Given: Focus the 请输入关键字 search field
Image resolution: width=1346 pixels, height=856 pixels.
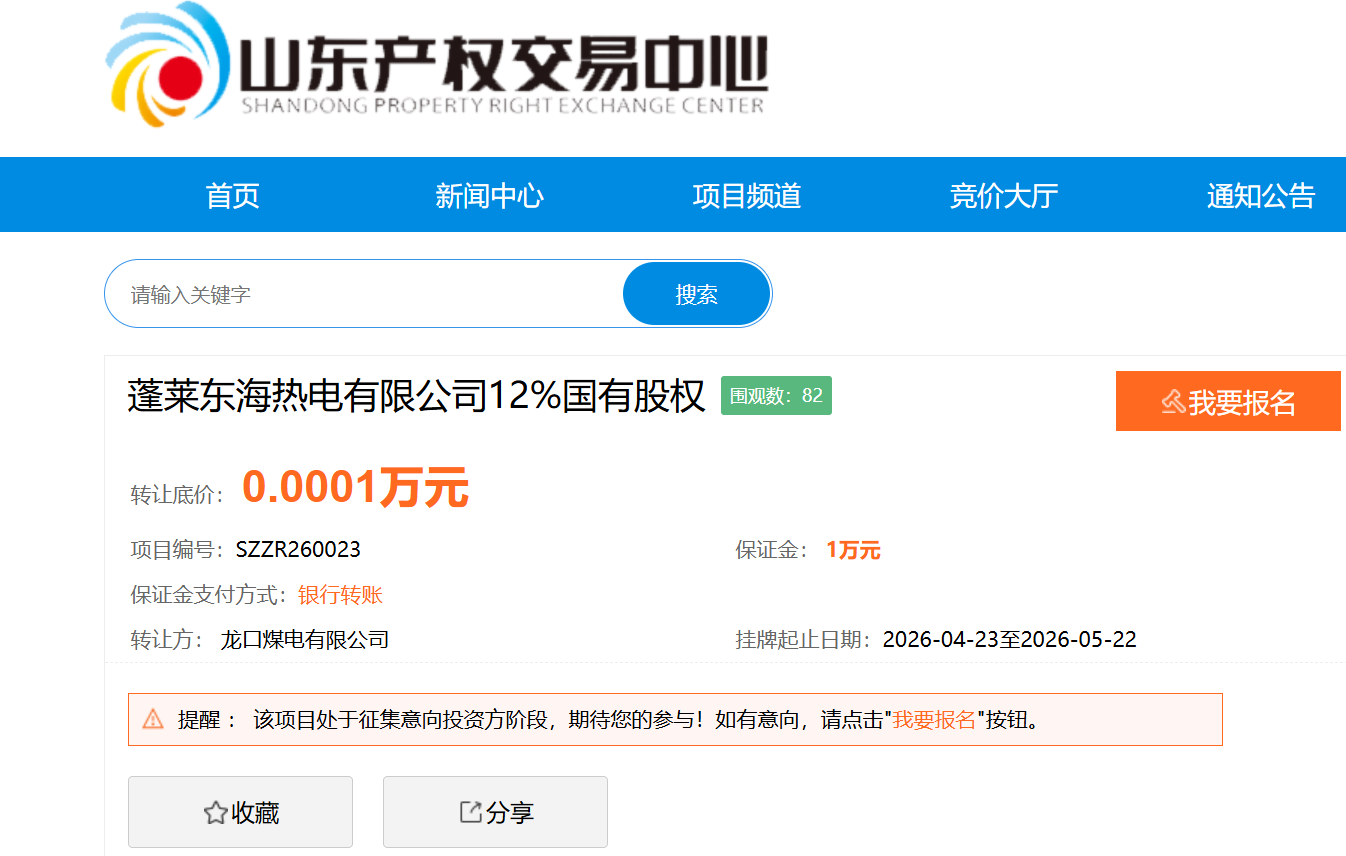Looking at the screenshot, I should (370, 295).
